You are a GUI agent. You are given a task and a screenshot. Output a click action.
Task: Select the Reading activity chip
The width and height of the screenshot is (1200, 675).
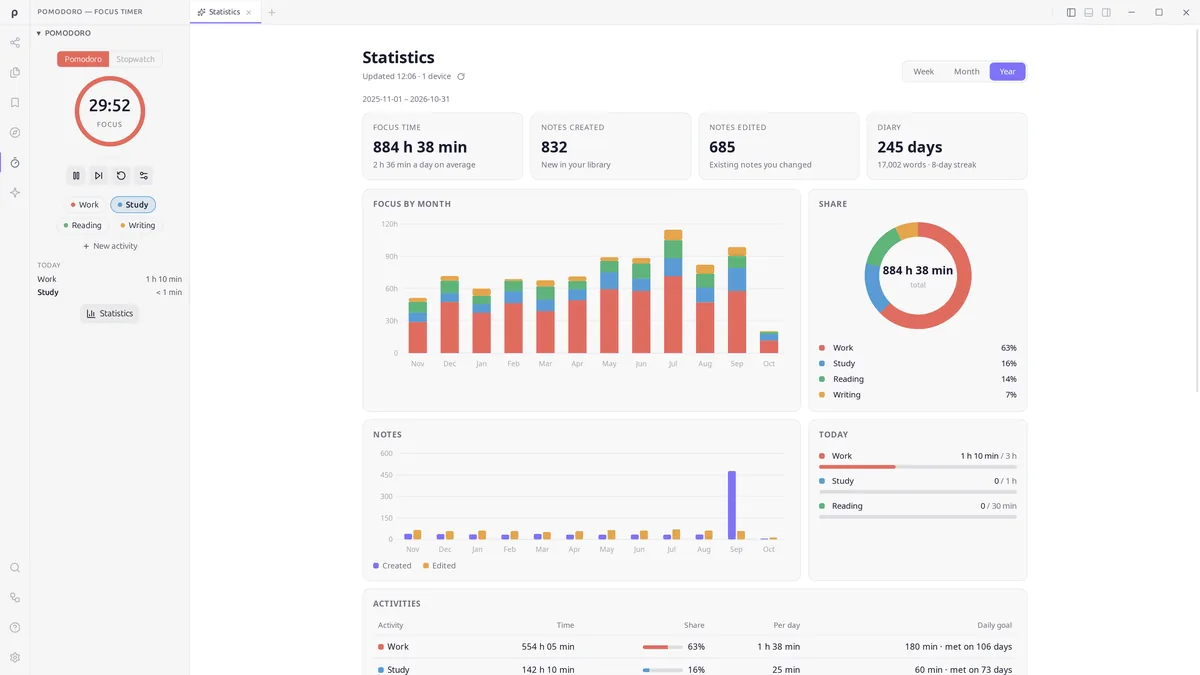[x=83, y=226]
